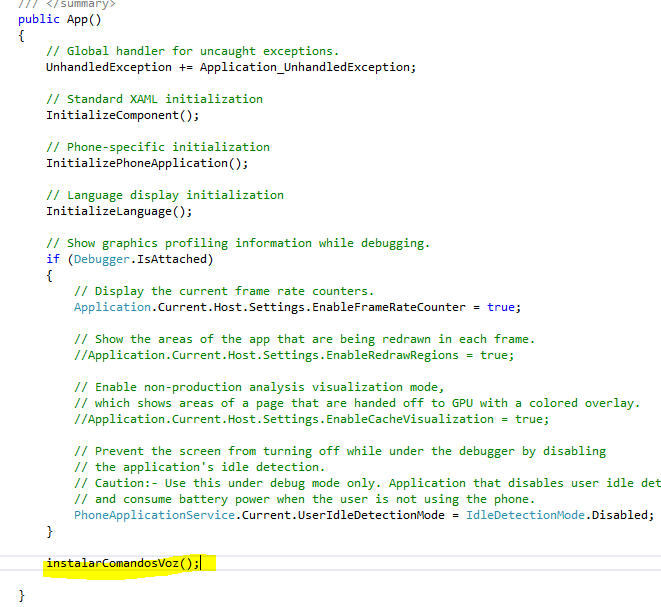Click the 'Enable non-production analysis visualization mode' comment
The image size is (661, 607).
259,388
